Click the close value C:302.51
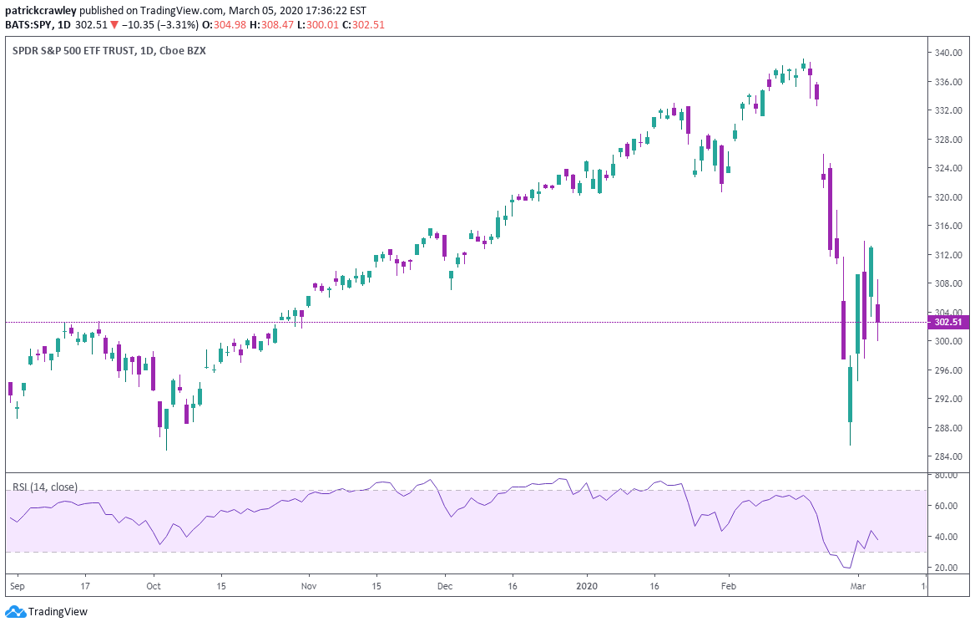The image size is (975, 627). click(x=364, y=25)
